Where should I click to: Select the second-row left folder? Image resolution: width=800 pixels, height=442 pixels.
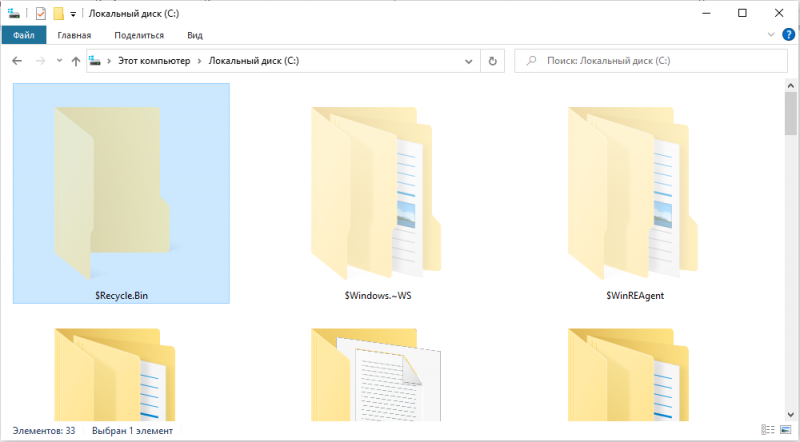[x=115, y=375]
